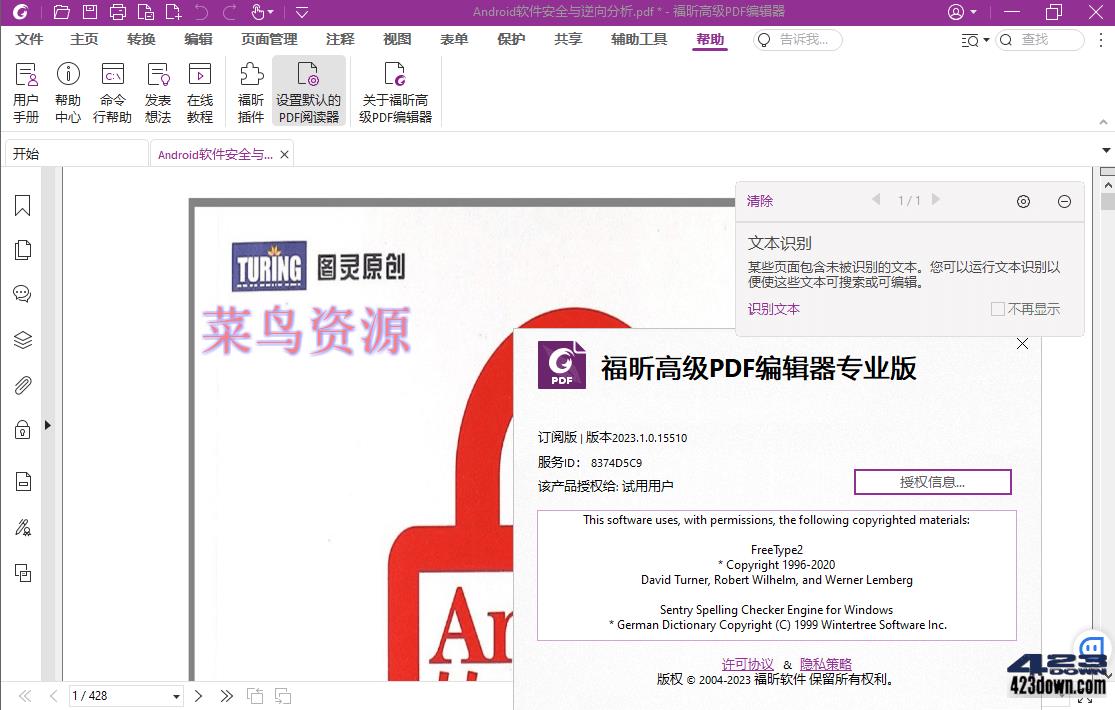The image size is (1115, 710).
Task: Run 识别文本 text recognition link
Action: (x=773, y=309)
